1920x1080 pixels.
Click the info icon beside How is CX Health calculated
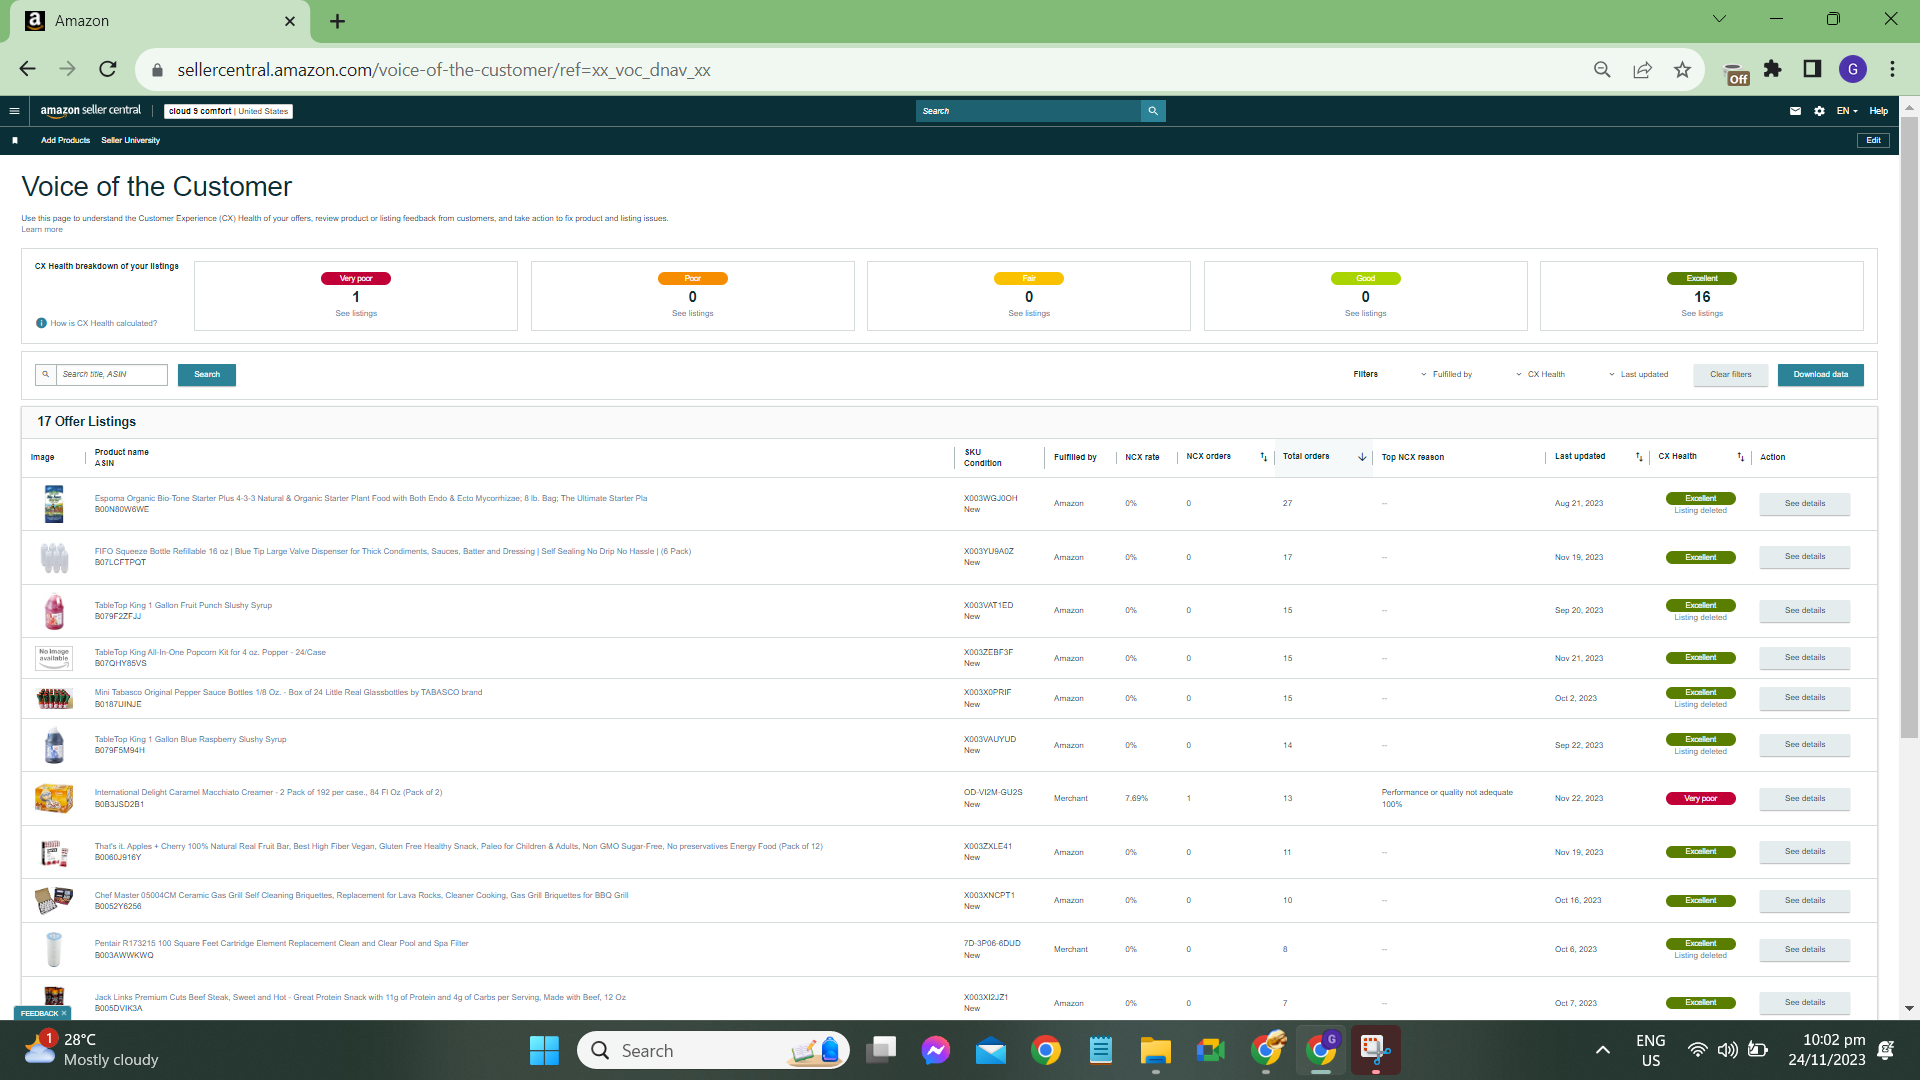(x=41, y=323)
